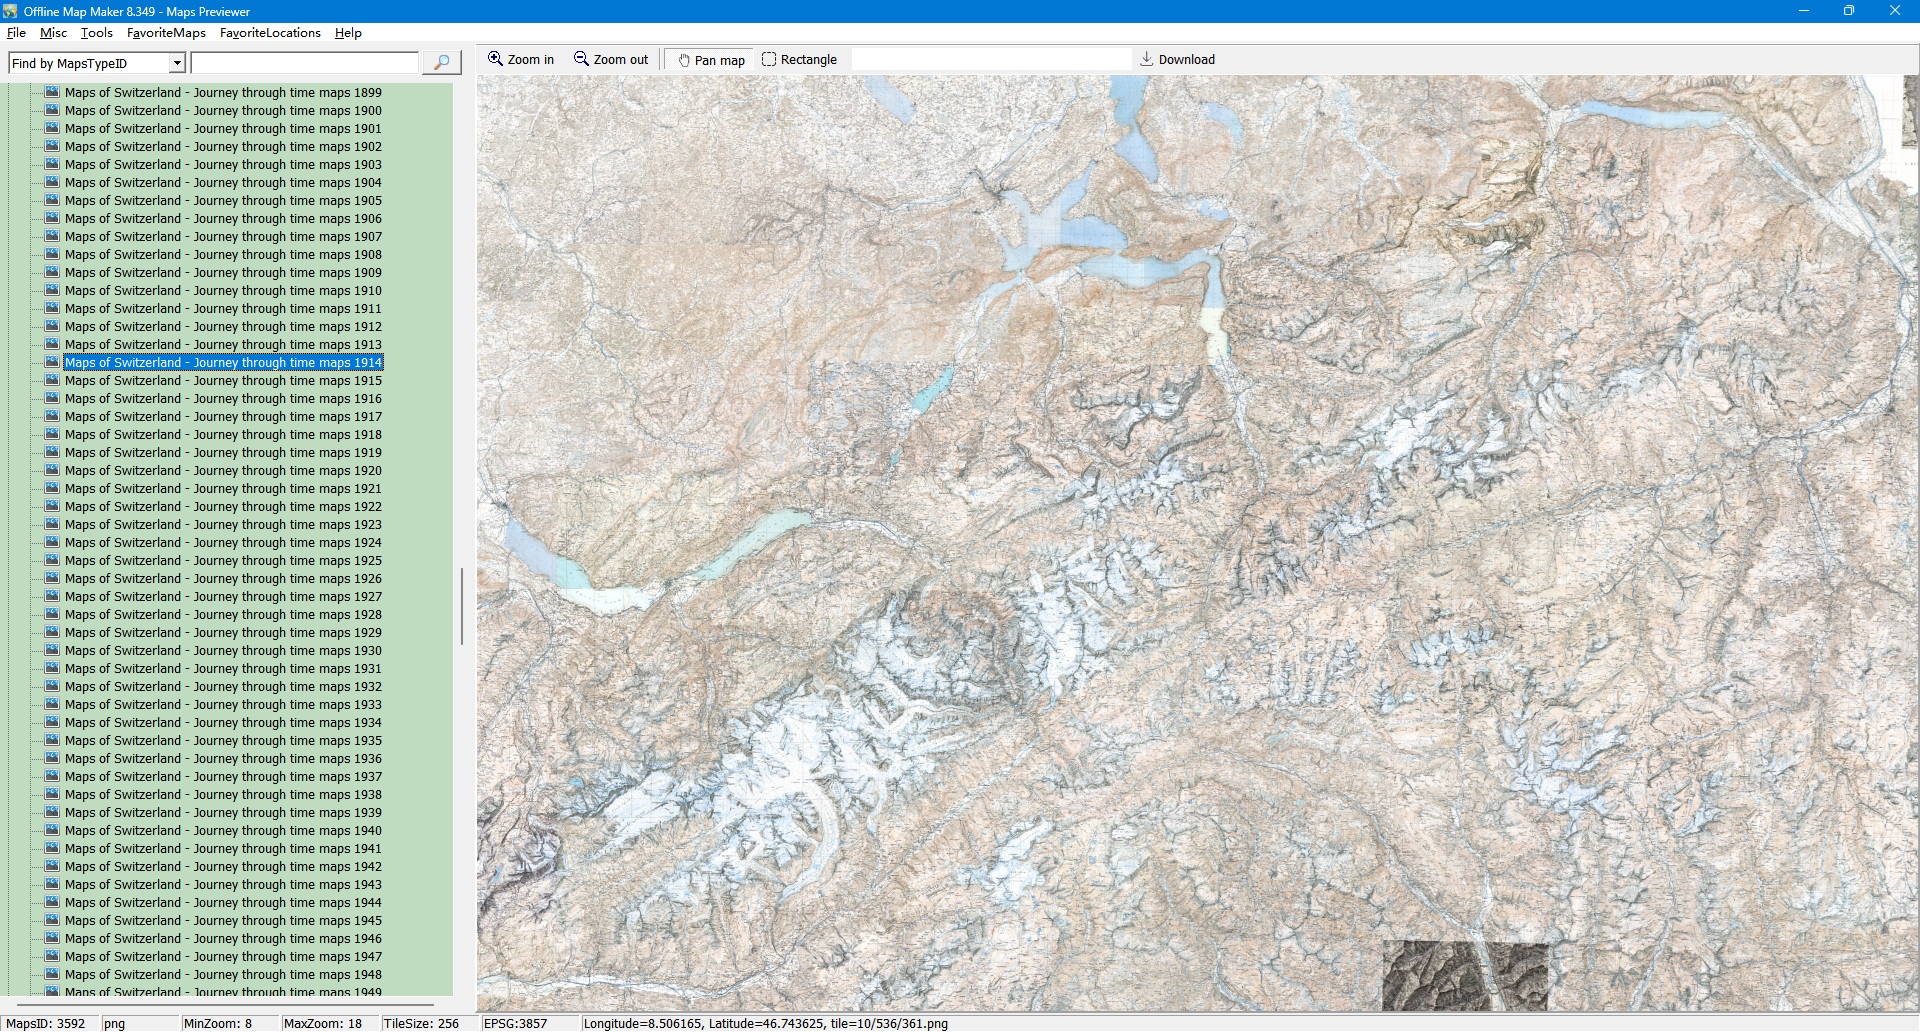Open the File menu
1920x1032 pixels.
tap(16, 33)
